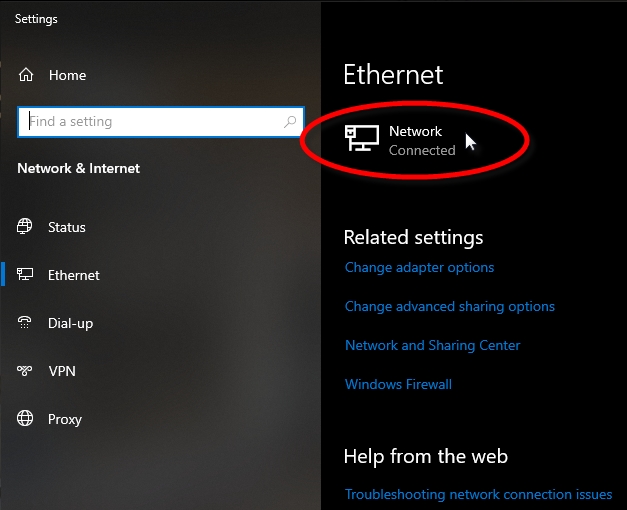Click the search magnifier icon
The width and height of the screenshot is (627, 510).
(291, 122)
